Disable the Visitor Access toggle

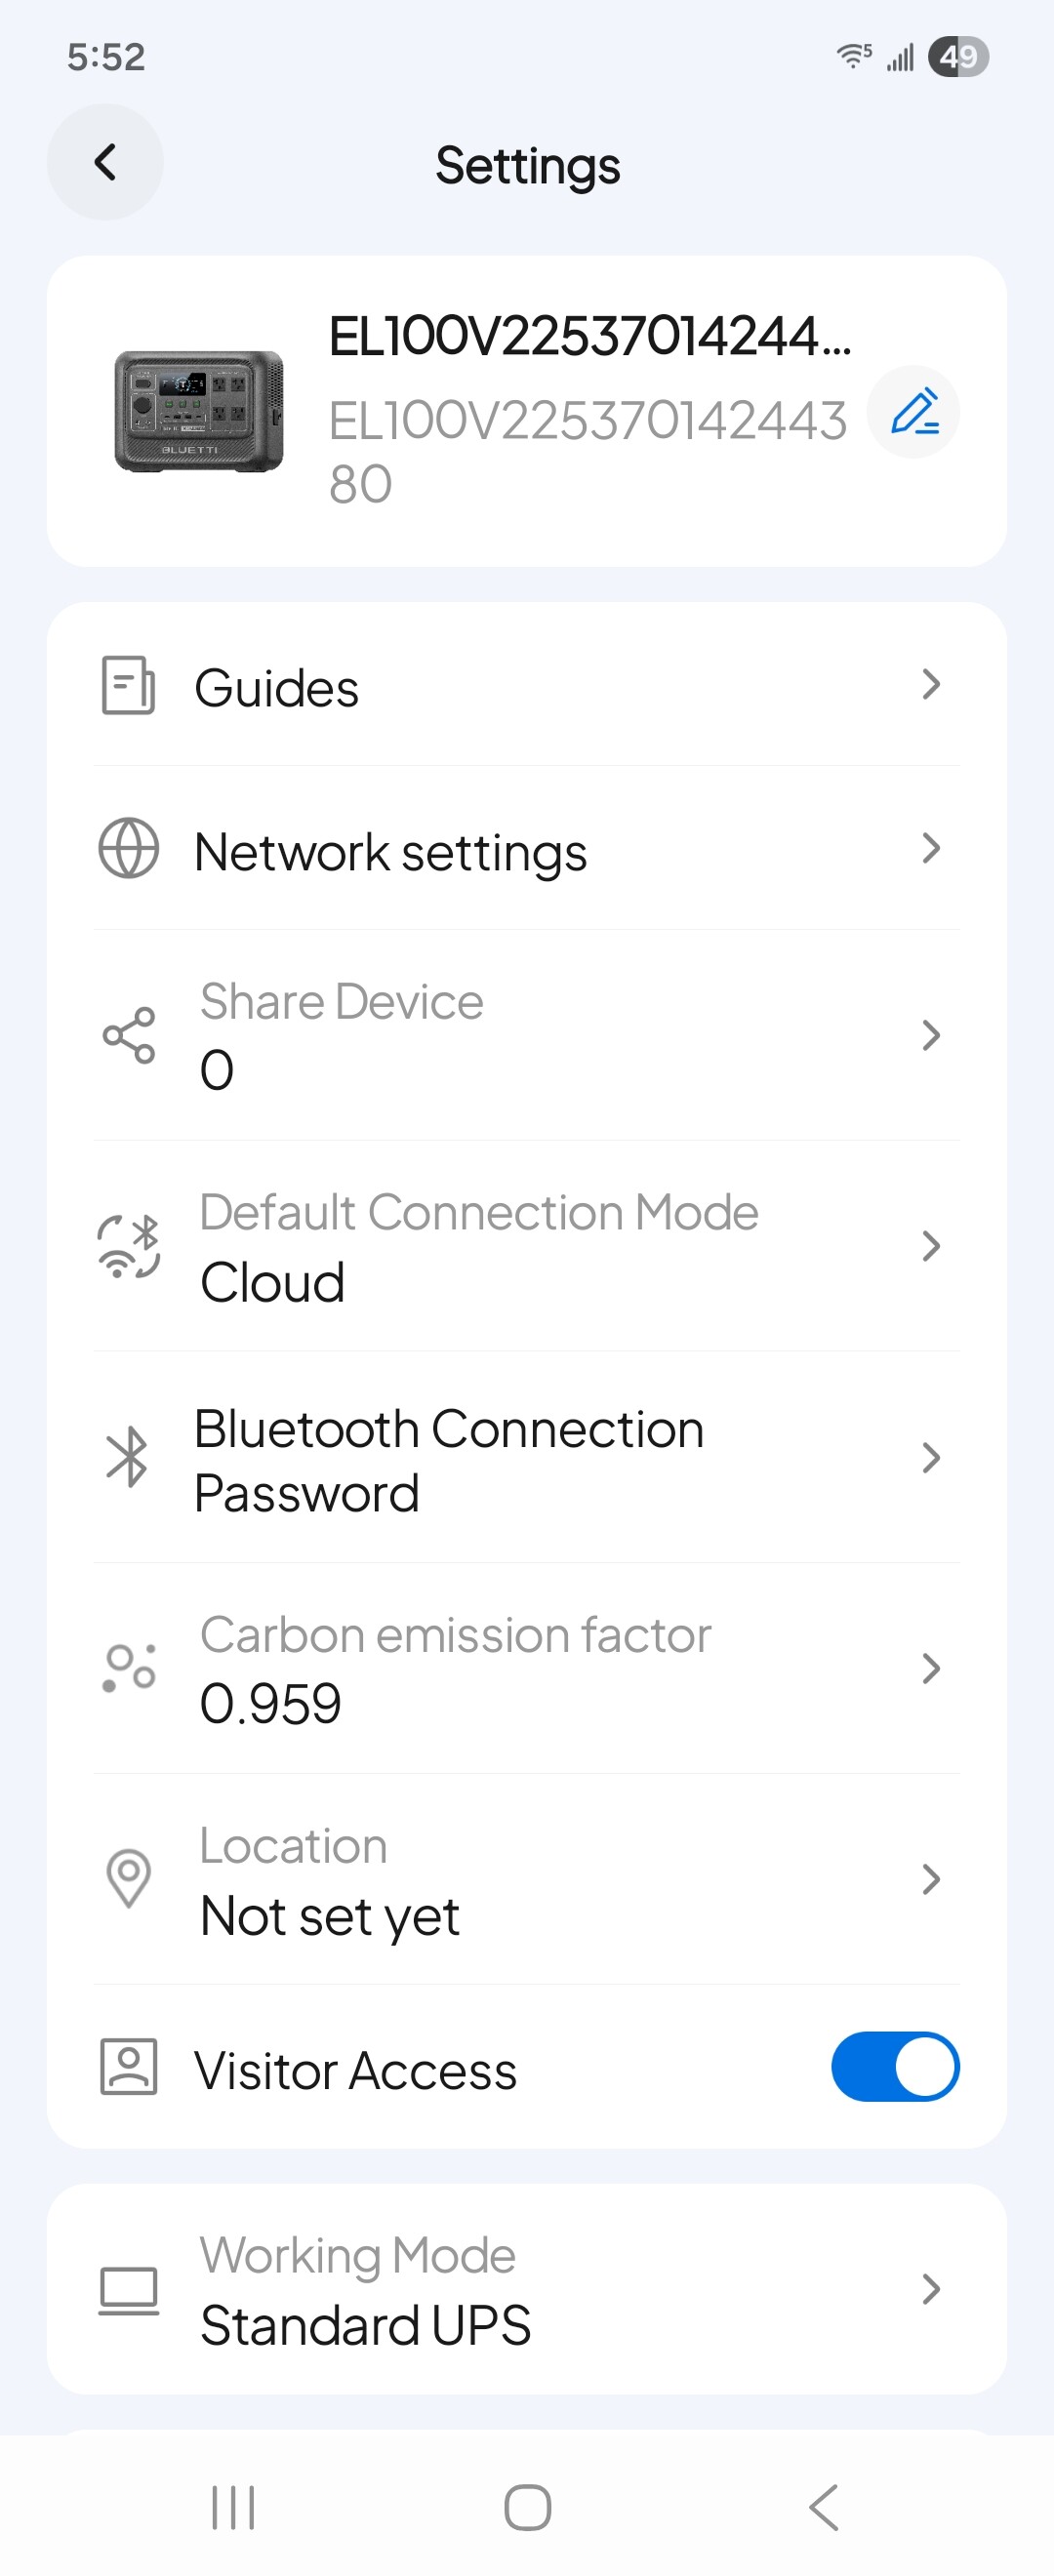(x=894, y=2067)
